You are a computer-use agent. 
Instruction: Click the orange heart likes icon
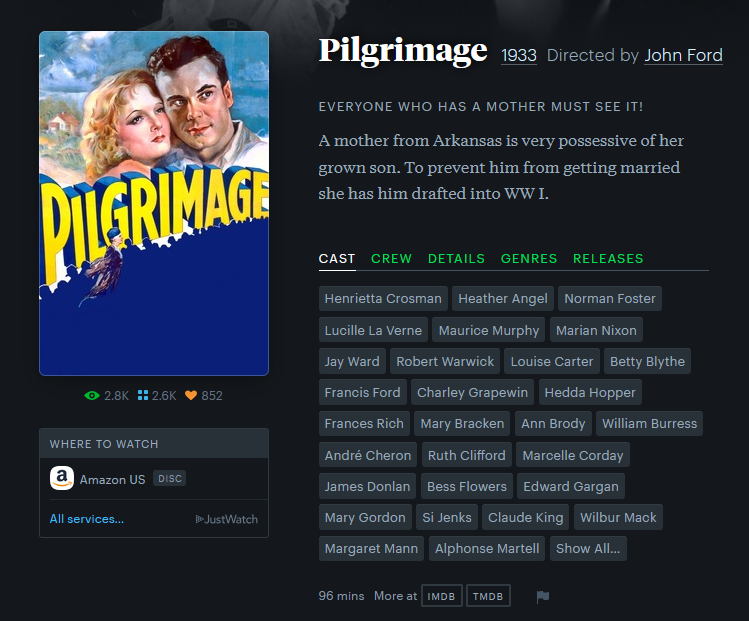click(x=191, y=396)
